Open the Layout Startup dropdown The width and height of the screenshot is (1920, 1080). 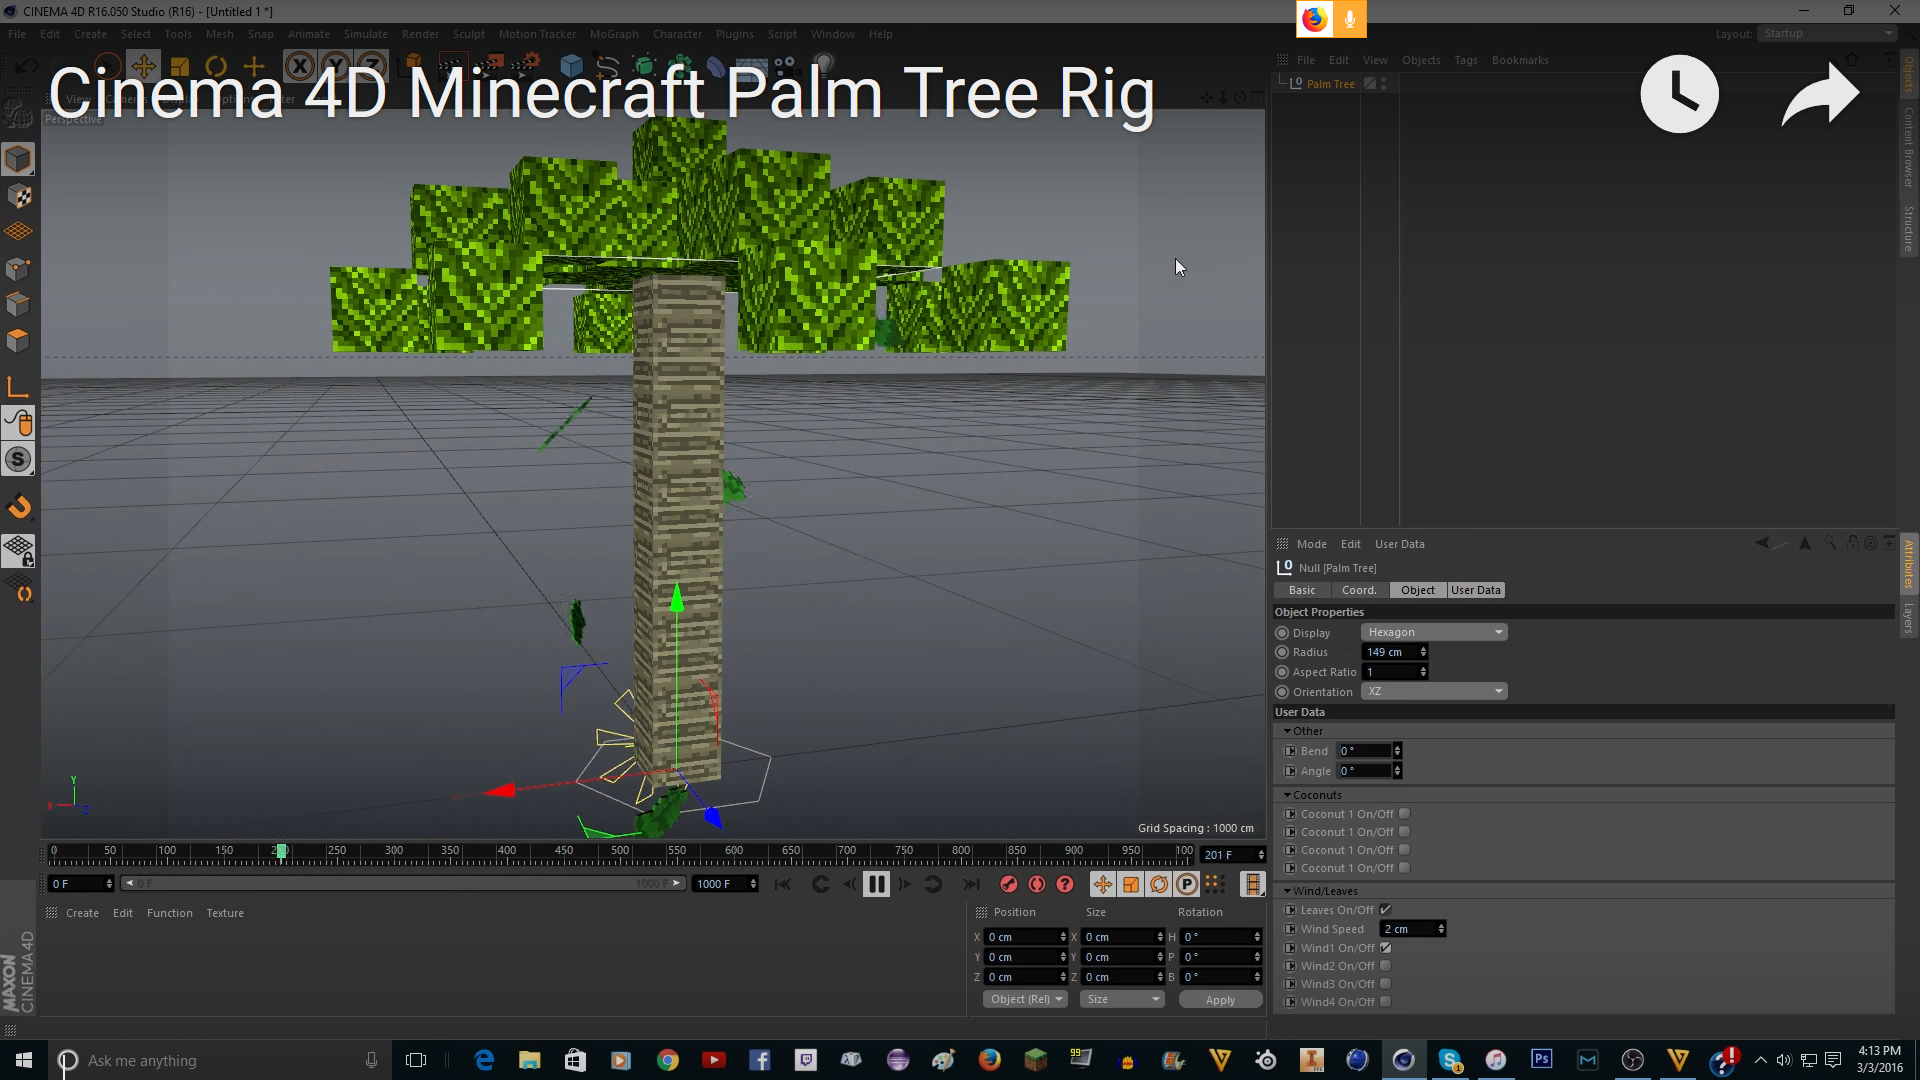pyautogui.click(x=1827, y=33)
